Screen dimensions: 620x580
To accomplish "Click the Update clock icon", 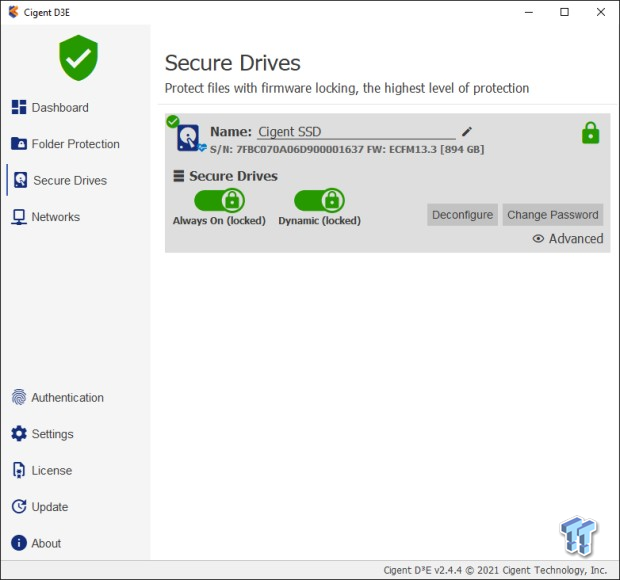I will (19, 506).
